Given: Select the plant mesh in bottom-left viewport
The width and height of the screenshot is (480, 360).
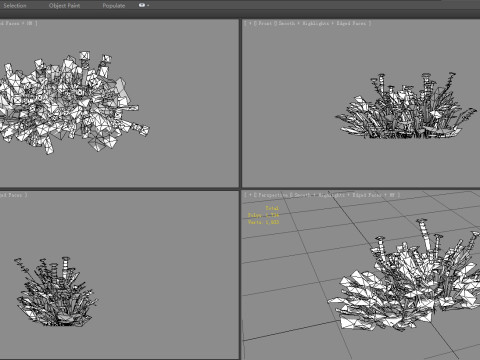Looking at the screenshot, I should pos(57,293).
